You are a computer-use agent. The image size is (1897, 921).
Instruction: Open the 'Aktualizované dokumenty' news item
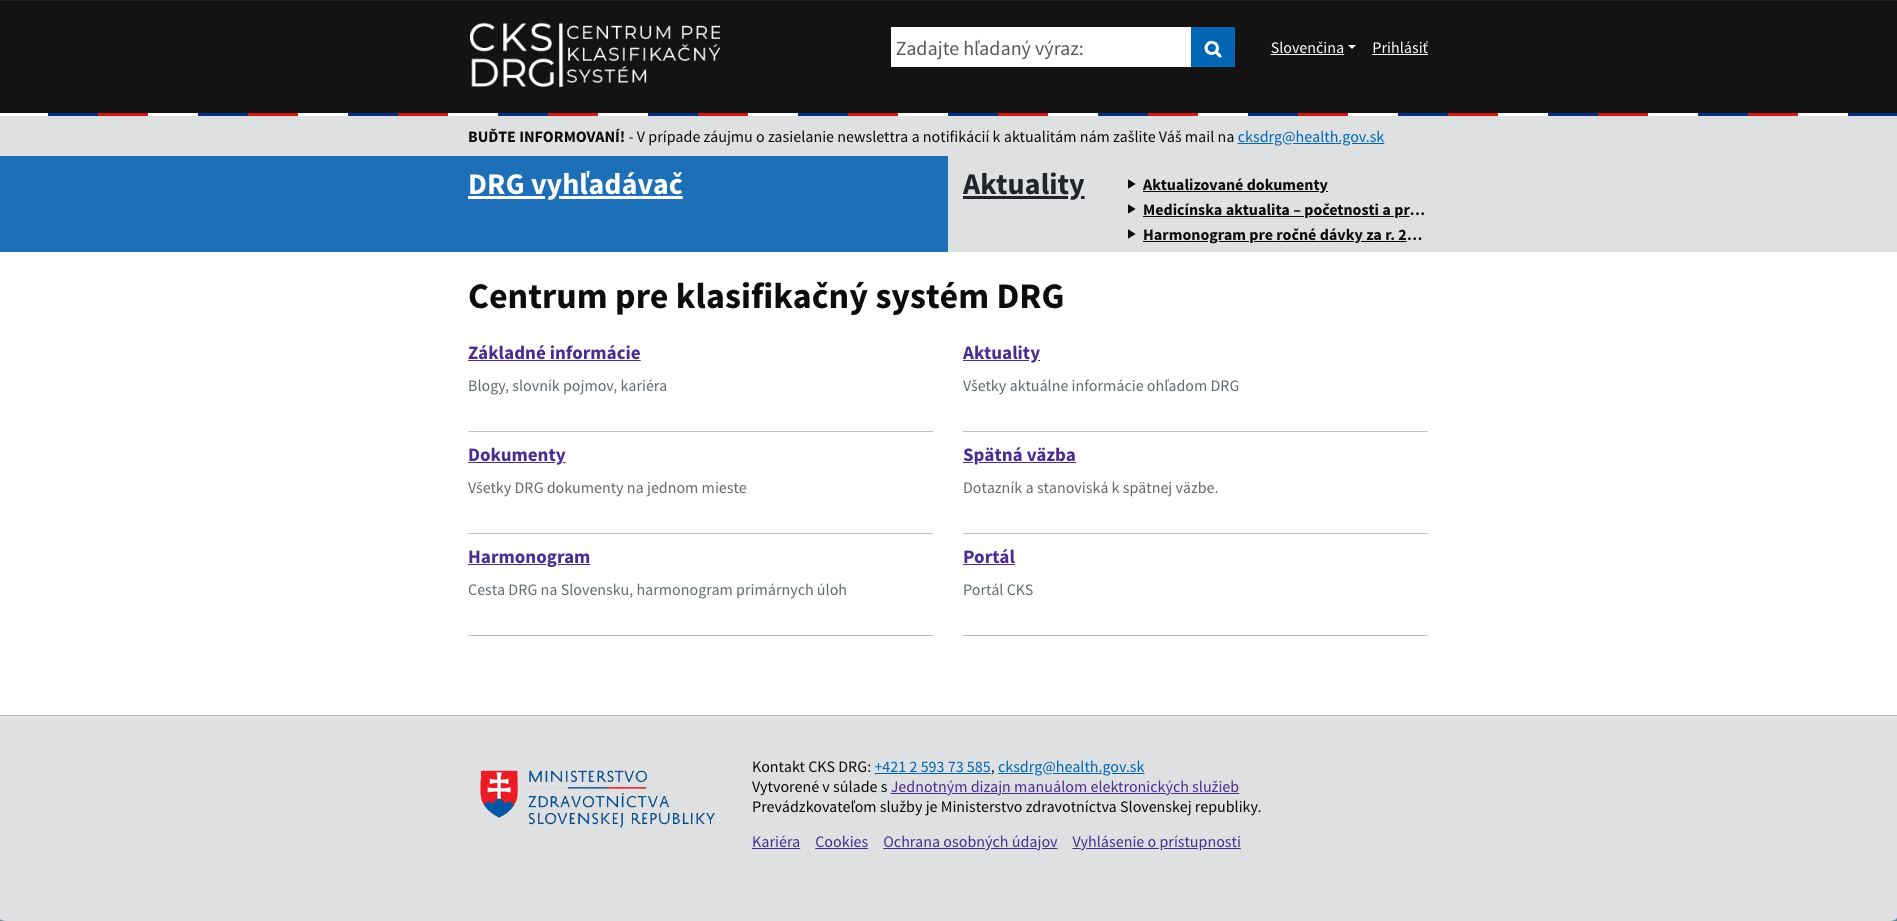tap(1235, 184)
